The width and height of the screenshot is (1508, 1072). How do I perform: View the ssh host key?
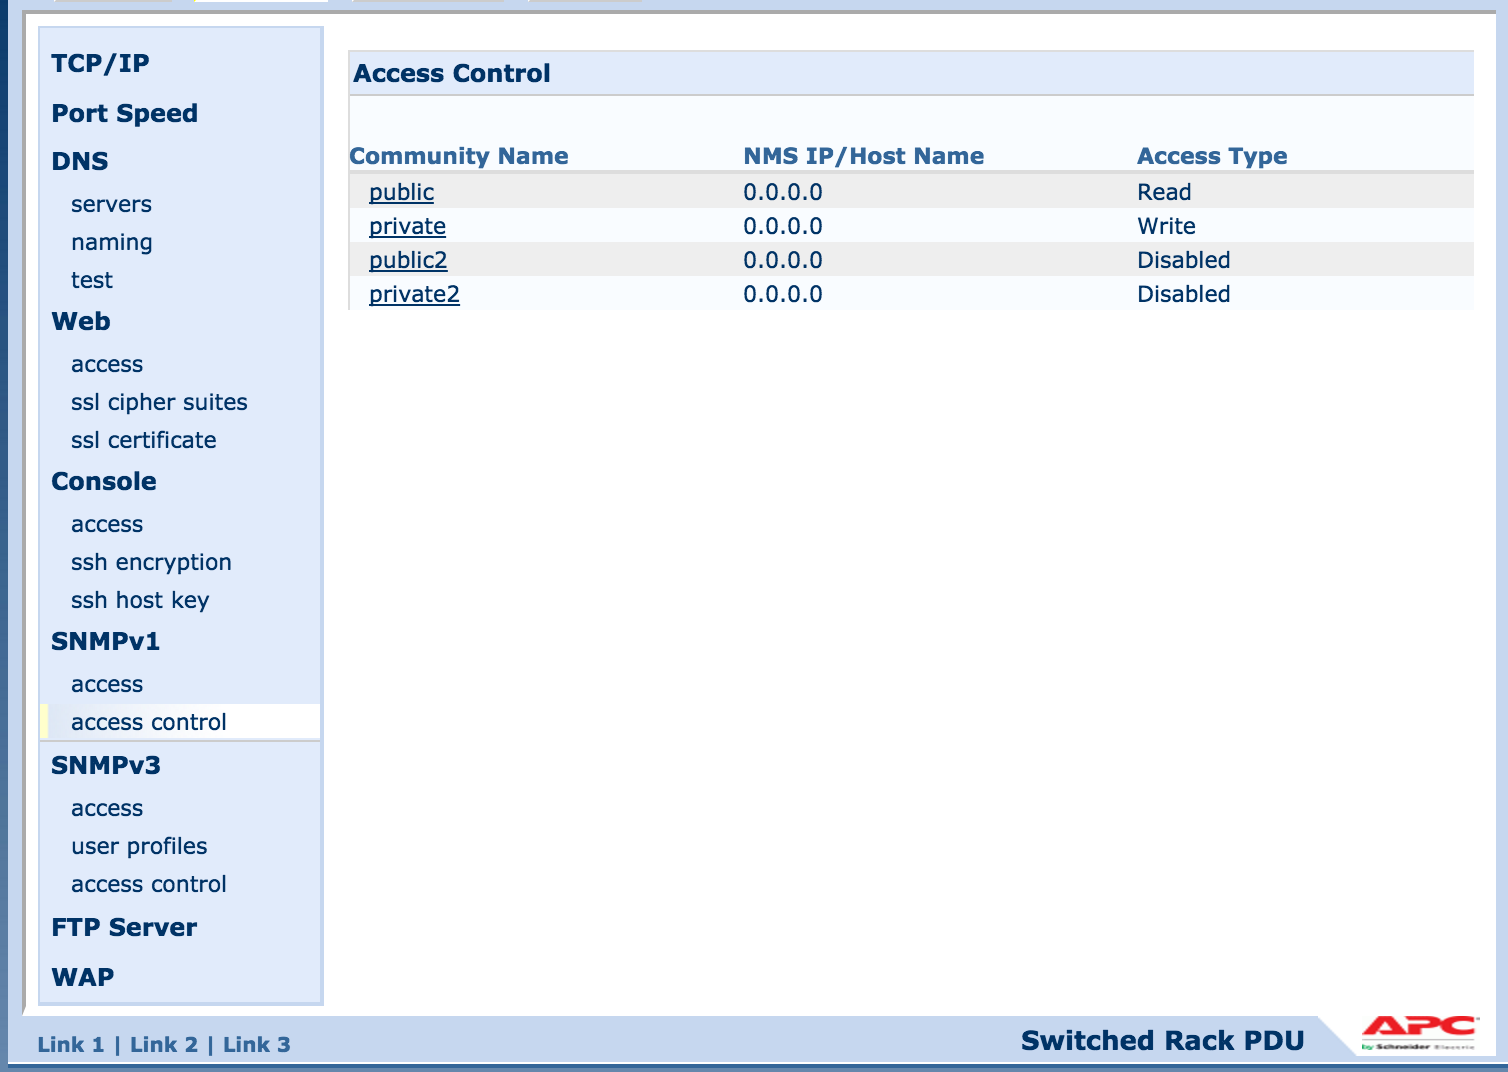140,600
